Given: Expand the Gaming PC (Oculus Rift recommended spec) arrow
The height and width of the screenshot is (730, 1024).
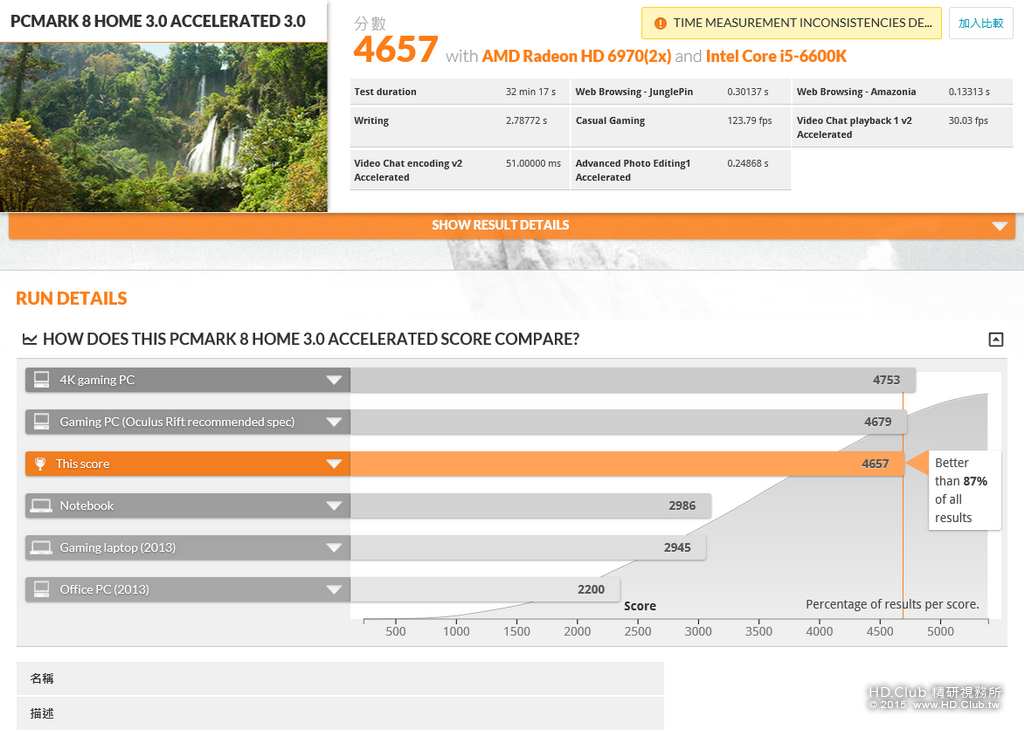Looking at the screenshot, I should tap(334, 422).
